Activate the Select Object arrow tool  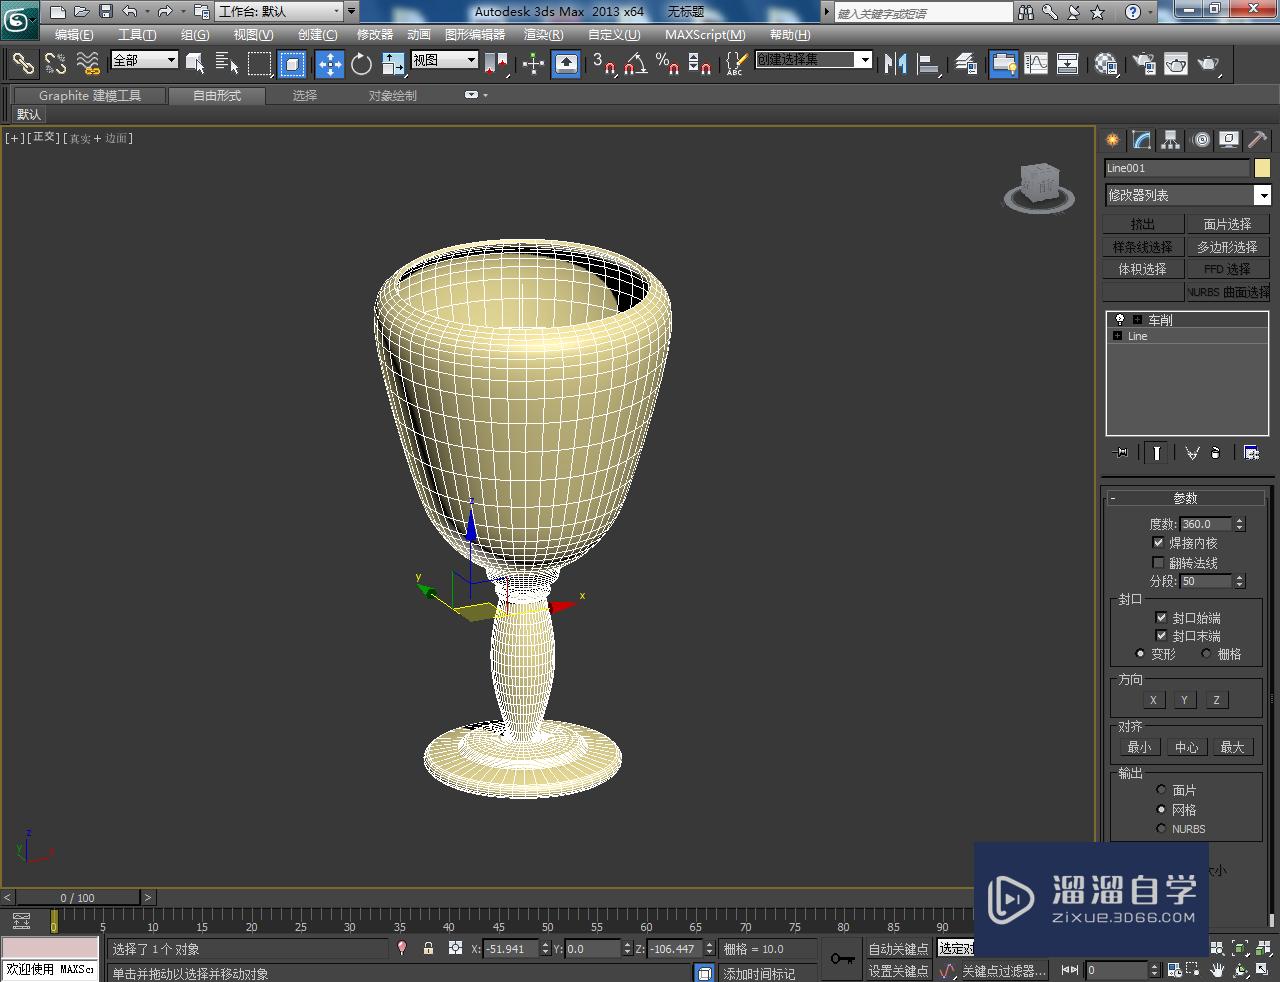195,64
